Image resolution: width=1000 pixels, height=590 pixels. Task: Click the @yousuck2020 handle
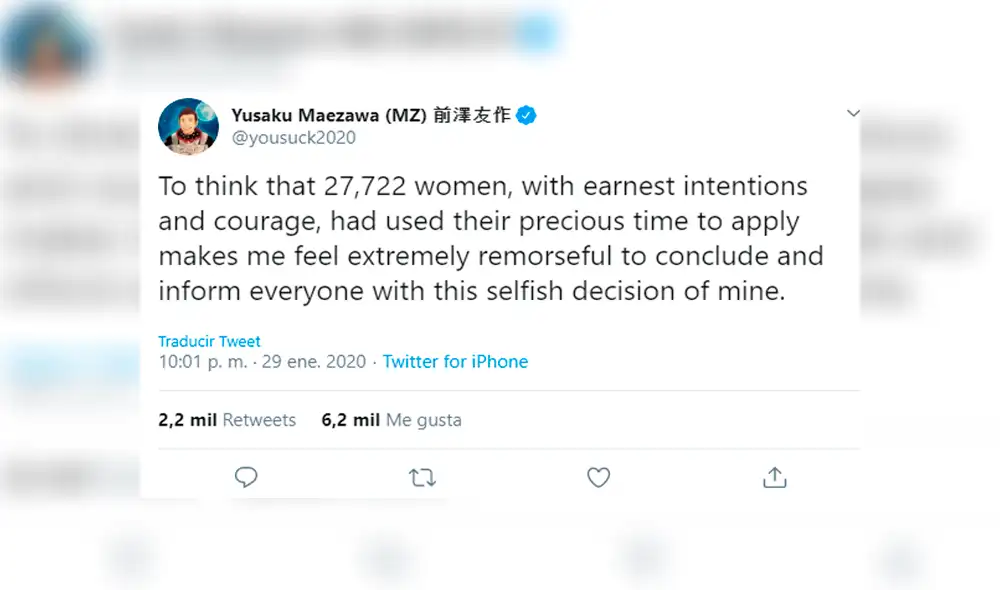click(293, 138)
